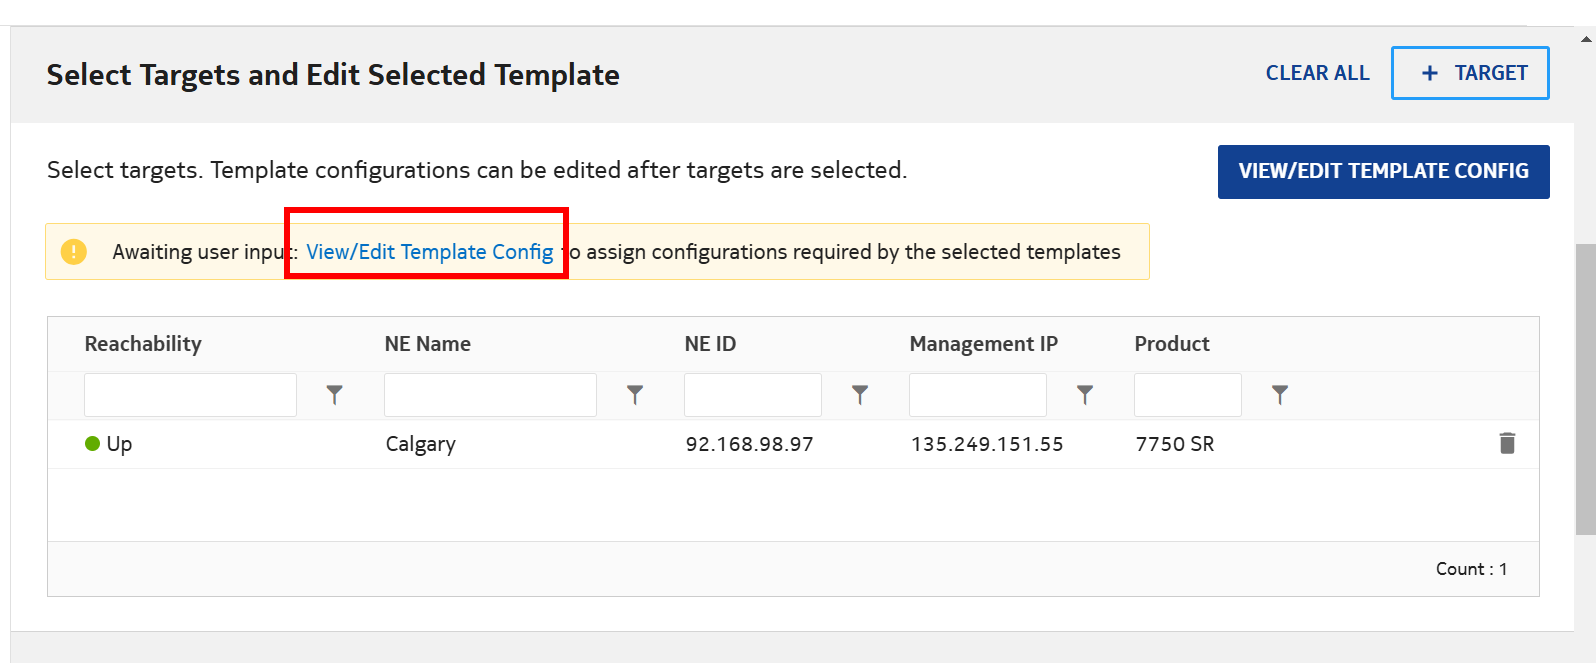Click the yellow warning alert icon
The width and height of the screenshot is (1596, 663).
[74, 252]
